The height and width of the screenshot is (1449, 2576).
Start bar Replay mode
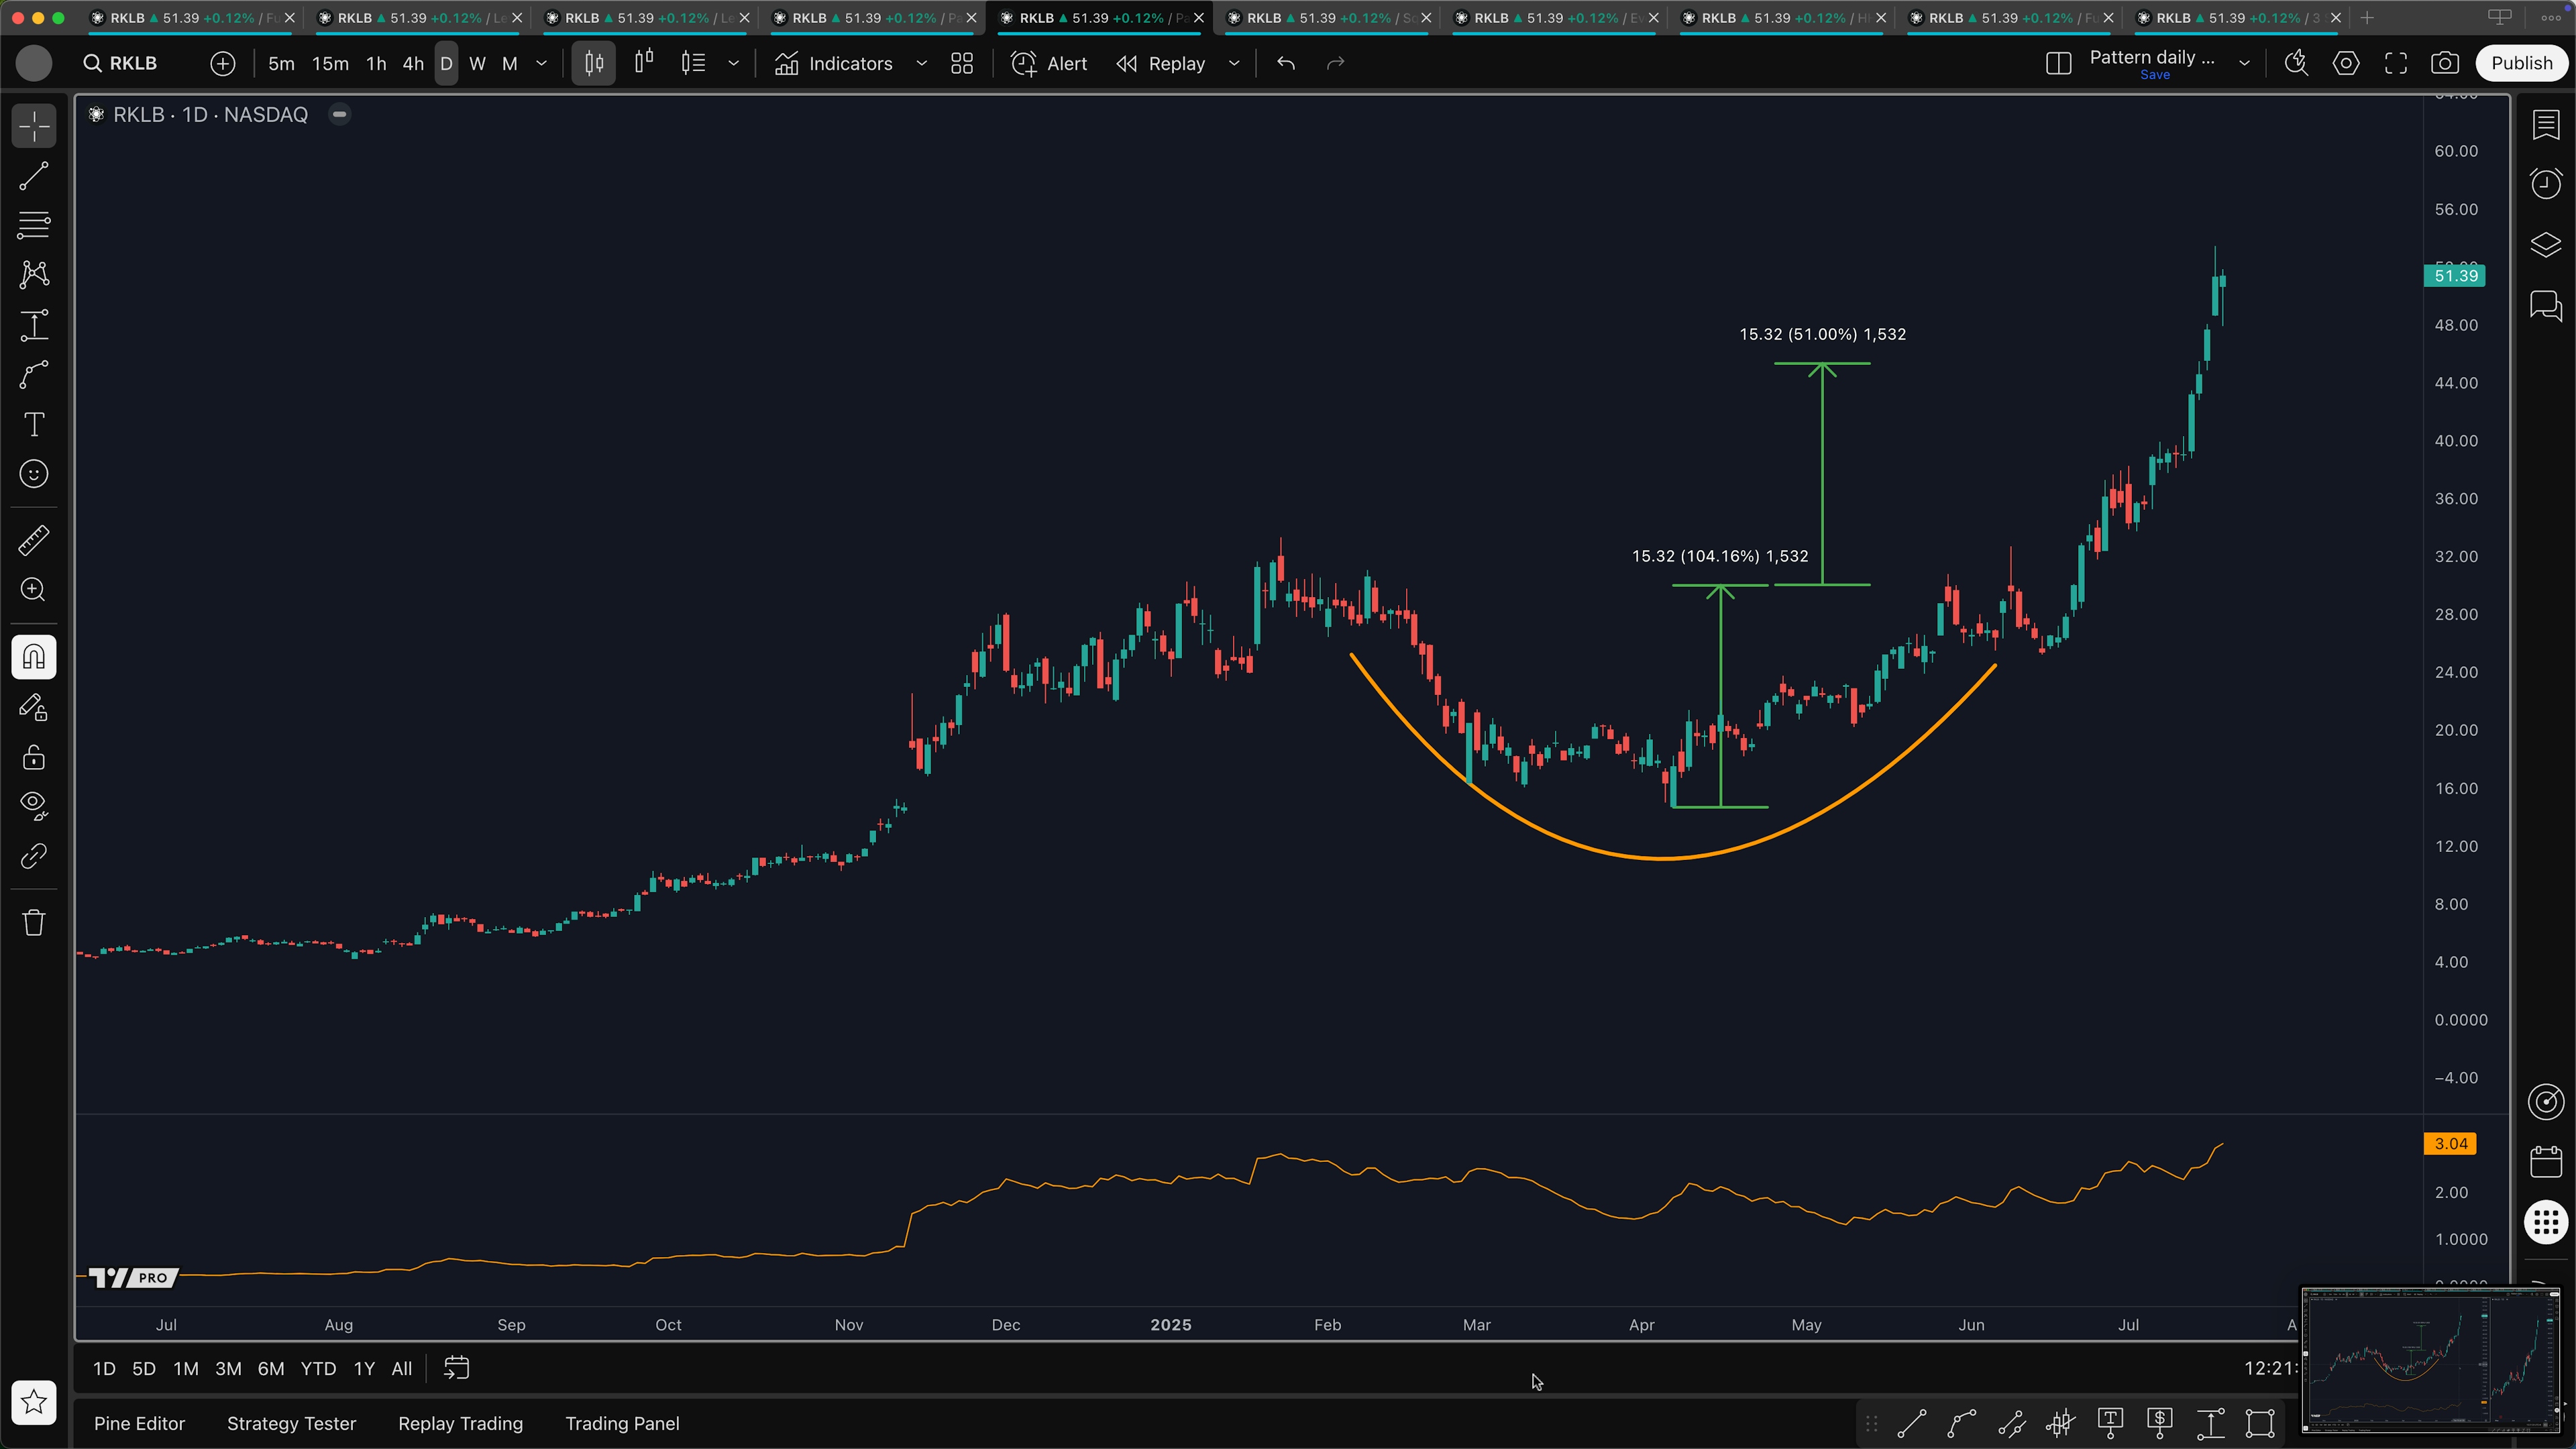point(1161,64)
